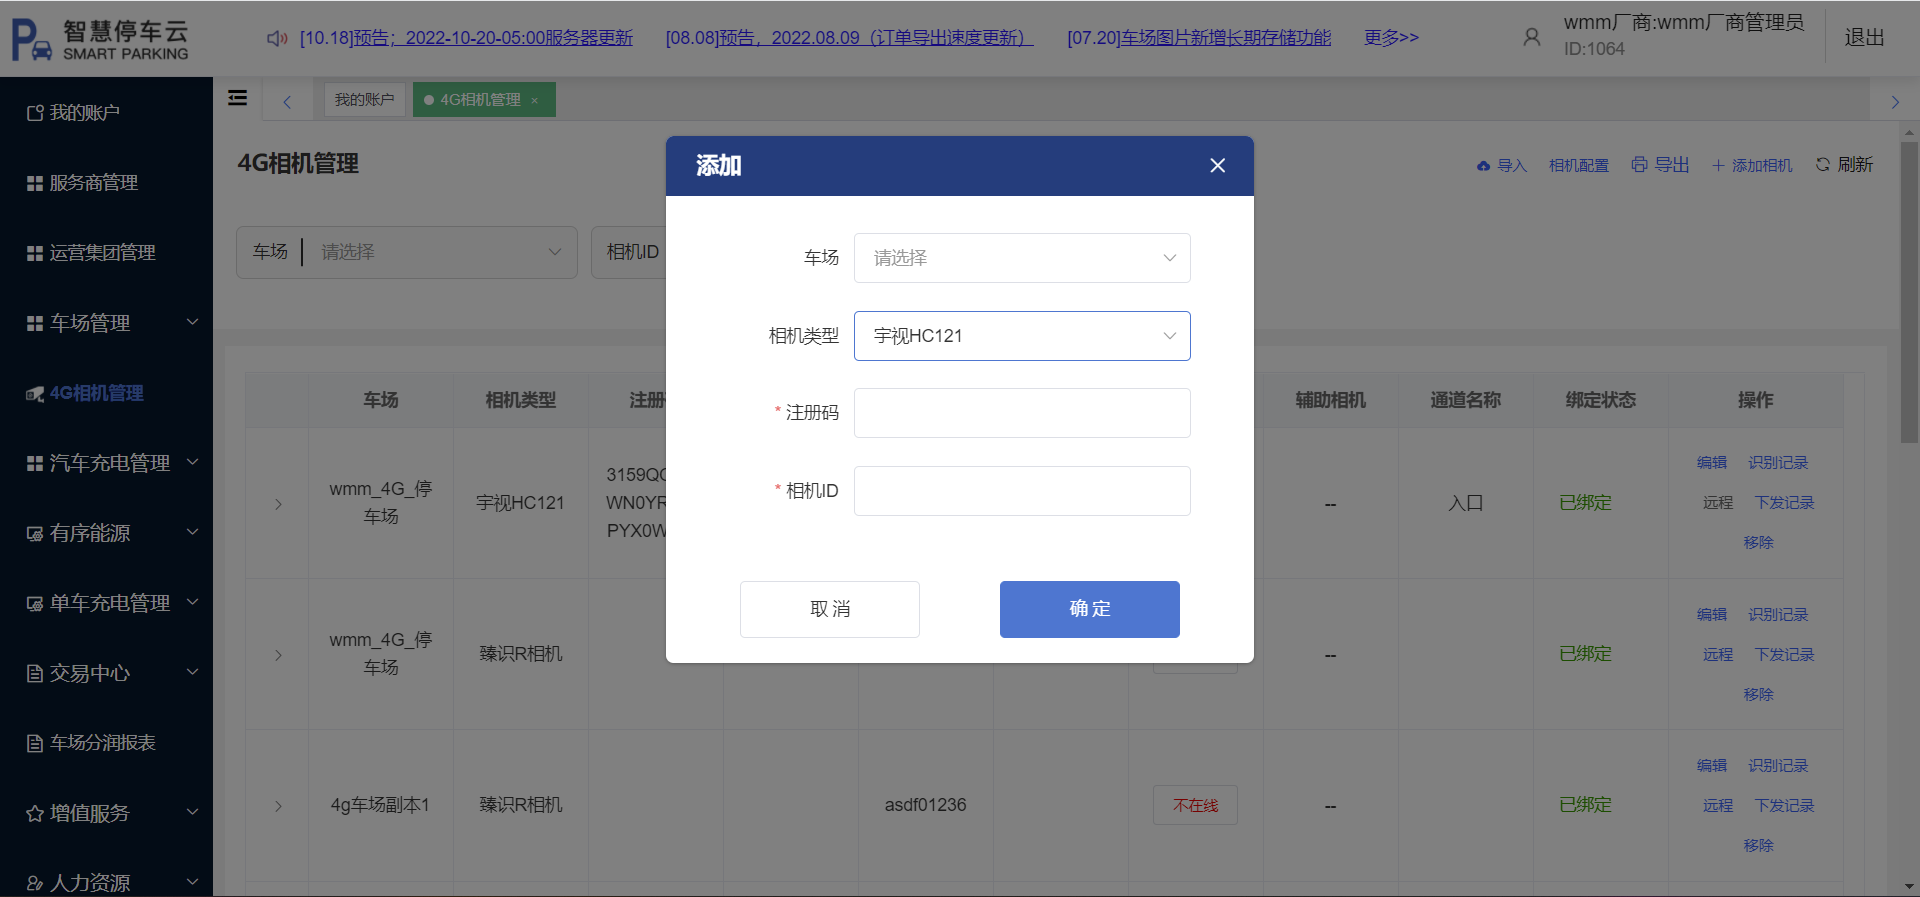Click 下发记录 in 宇视HC121 row
Image resolution: width=1920 pixels, height=897 pixels.
(x=1784, y=502)
